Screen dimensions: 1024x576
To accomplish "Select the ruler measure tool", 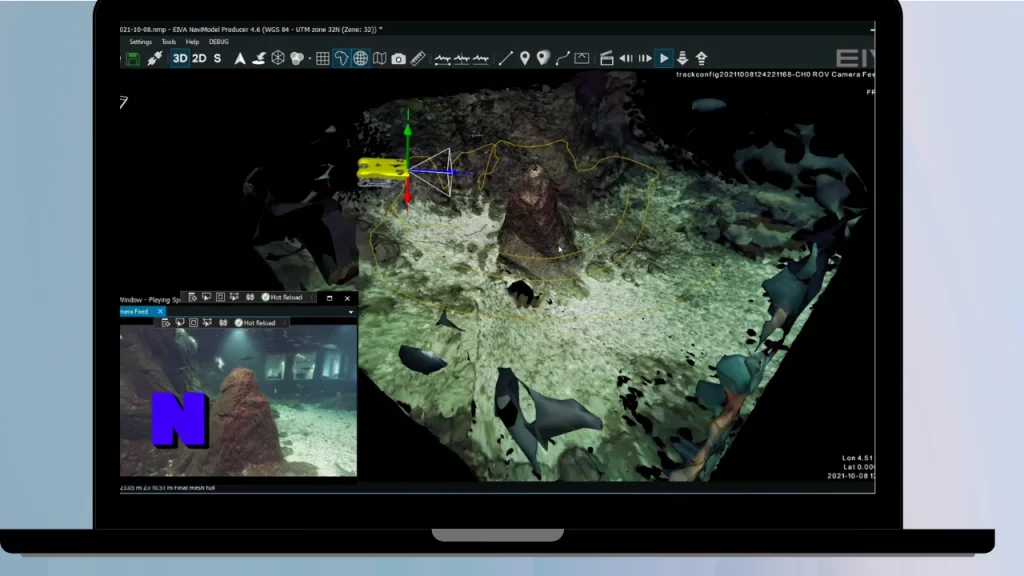I will [418, 58].
